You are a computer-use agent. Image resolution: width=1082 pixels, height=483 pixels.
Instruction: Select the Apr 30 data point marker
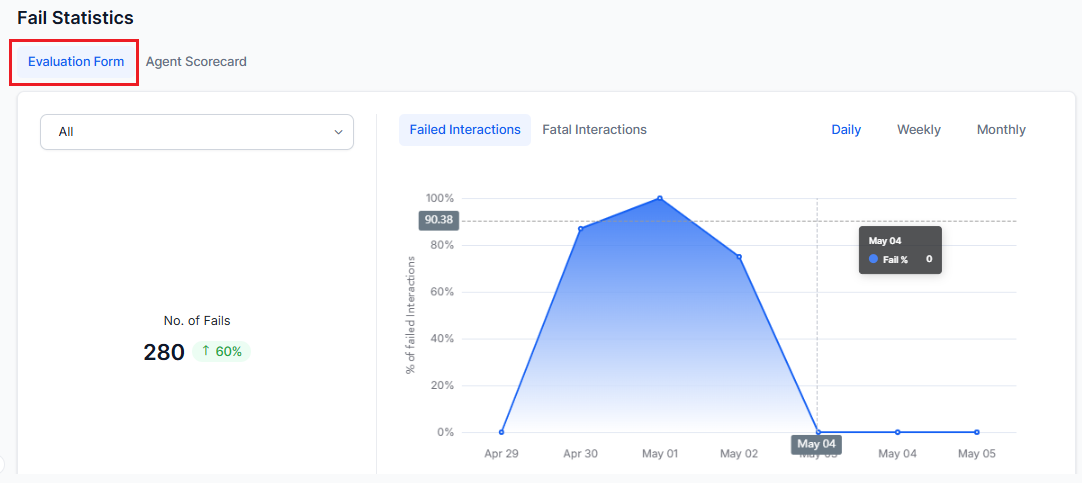pyautogui.click(x=580, y=229)
